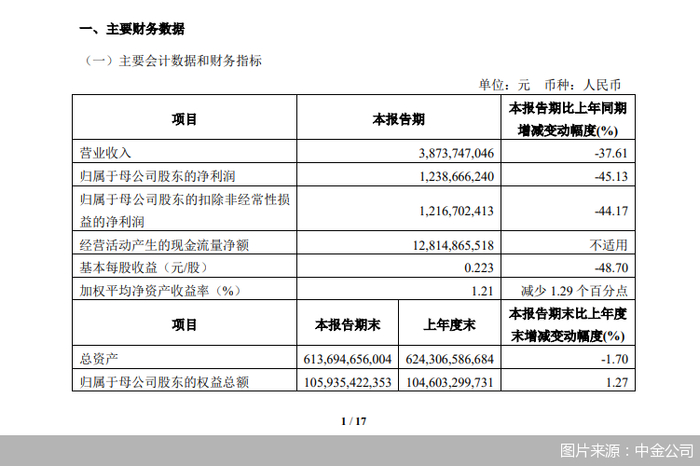
Task: Click the change value -45.13
Action: pyautogui.click(x=611, y=176)
